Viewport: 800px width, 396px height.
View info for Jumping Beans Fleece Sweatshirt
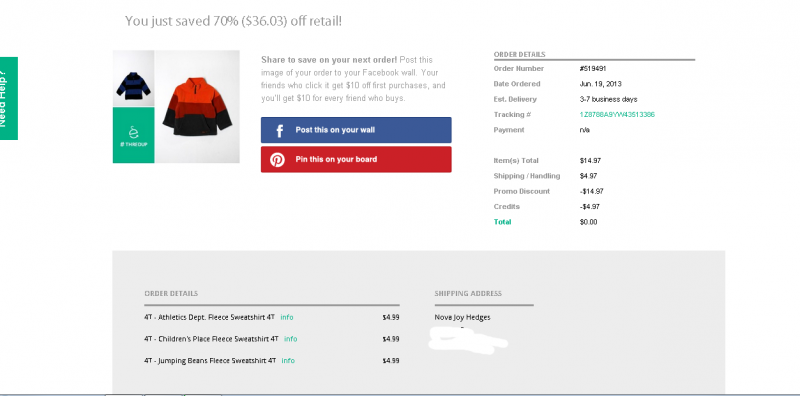tap(288, 361)
